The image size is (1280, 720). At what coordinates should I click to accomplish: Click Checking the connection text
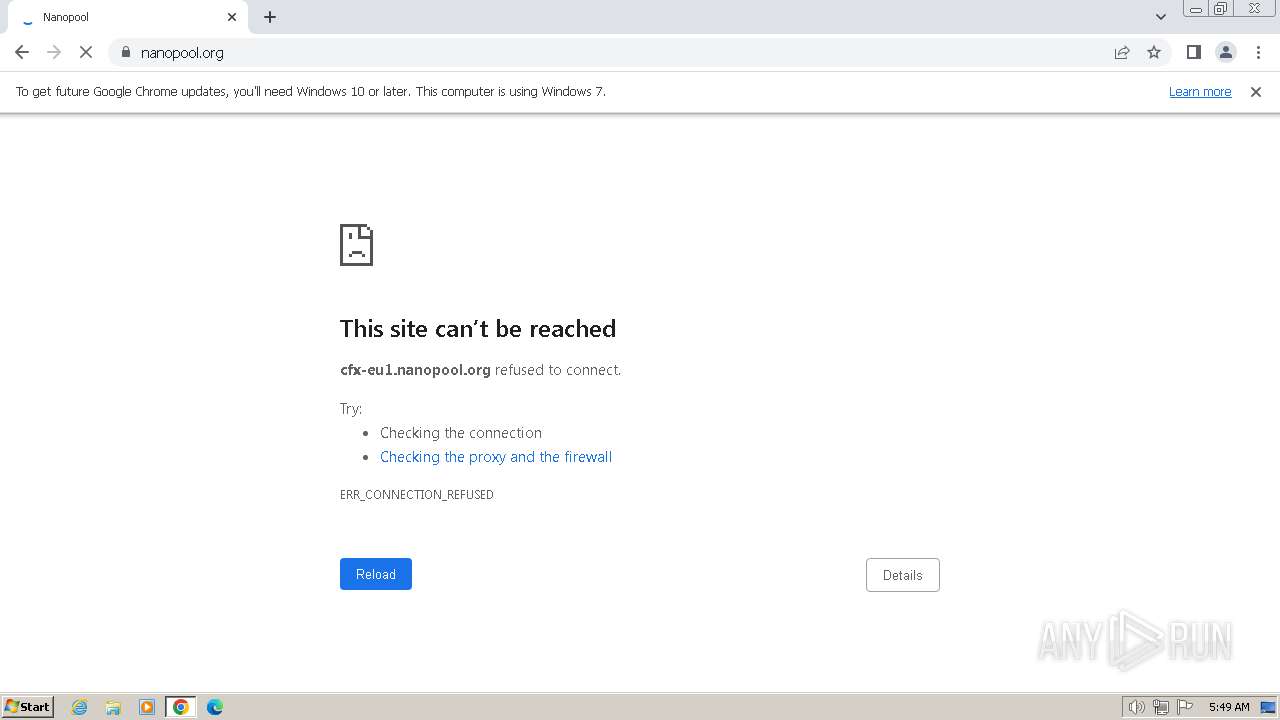[x=461, y=433]
